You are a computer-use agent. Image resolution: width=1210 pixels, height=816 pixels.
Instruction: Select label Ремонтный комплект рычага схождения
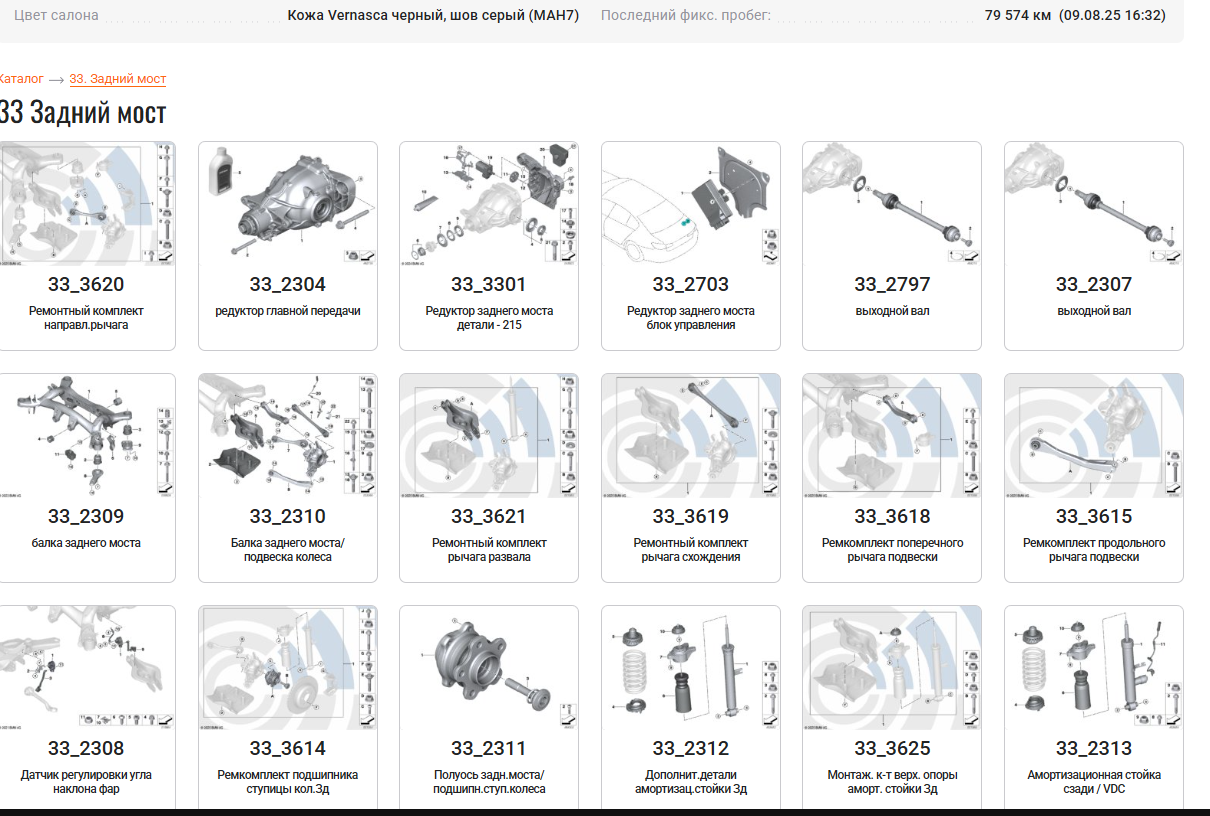coord(691,550)
